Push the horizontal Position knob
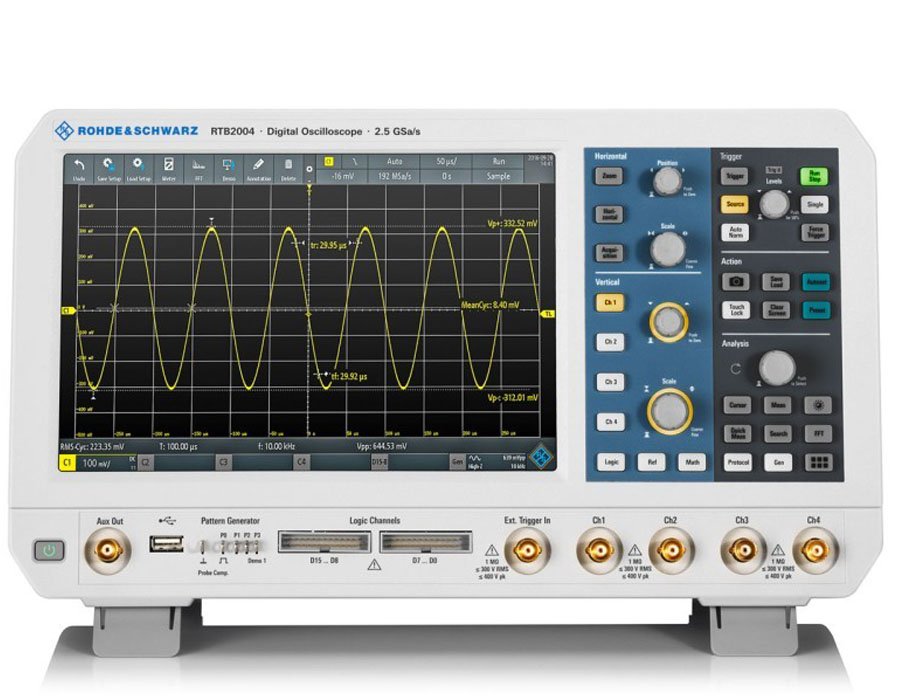The image size is (900, 700). (x=666, y=182)
